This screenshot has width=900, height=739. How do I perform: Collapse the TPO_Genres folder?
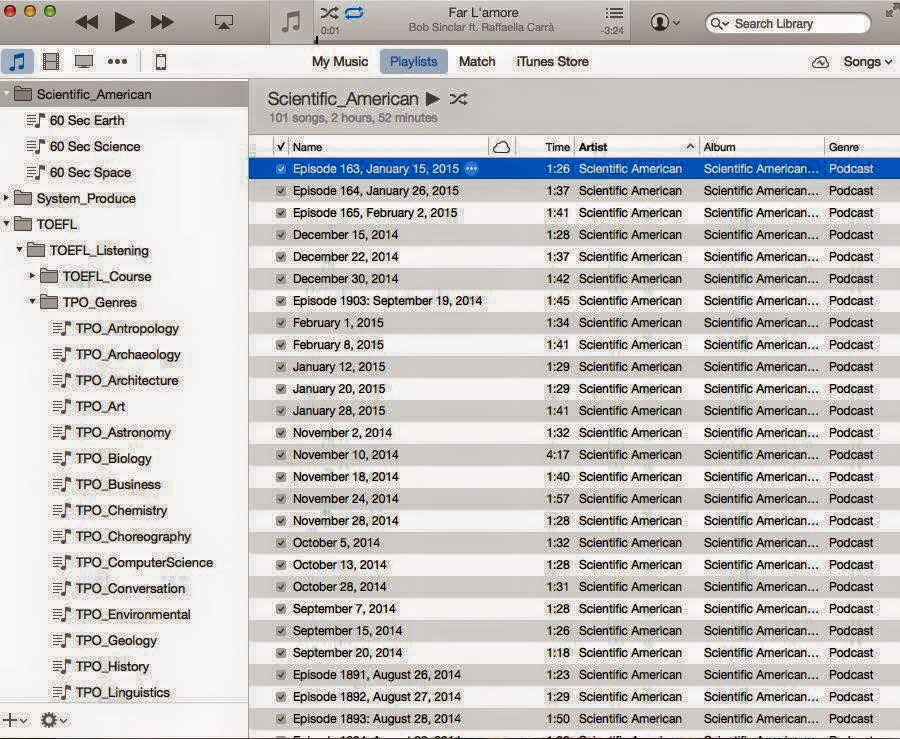pyautogui.click(x=32, y=301)
